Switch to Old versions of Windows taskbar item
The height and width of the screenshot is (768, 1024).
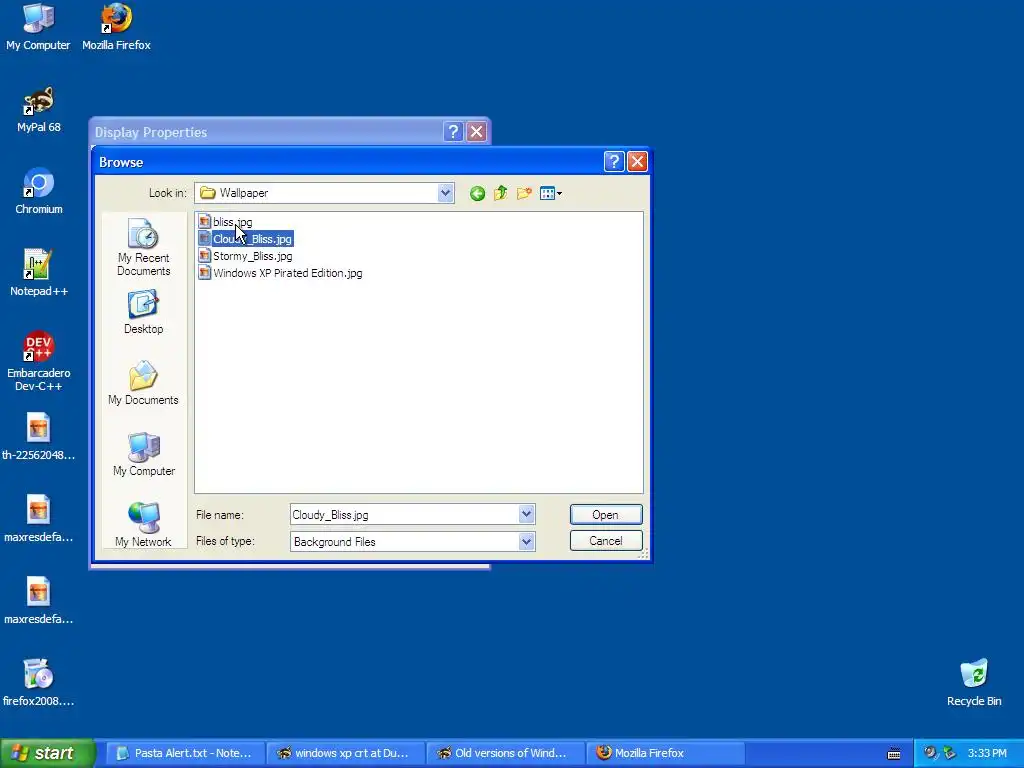click(x=505, y=753)
